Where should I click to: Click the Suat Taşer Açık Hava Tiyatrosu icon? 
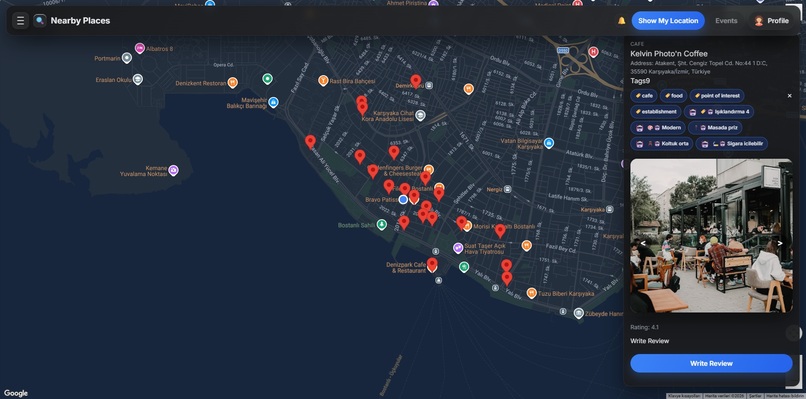[x=458, y=248]
